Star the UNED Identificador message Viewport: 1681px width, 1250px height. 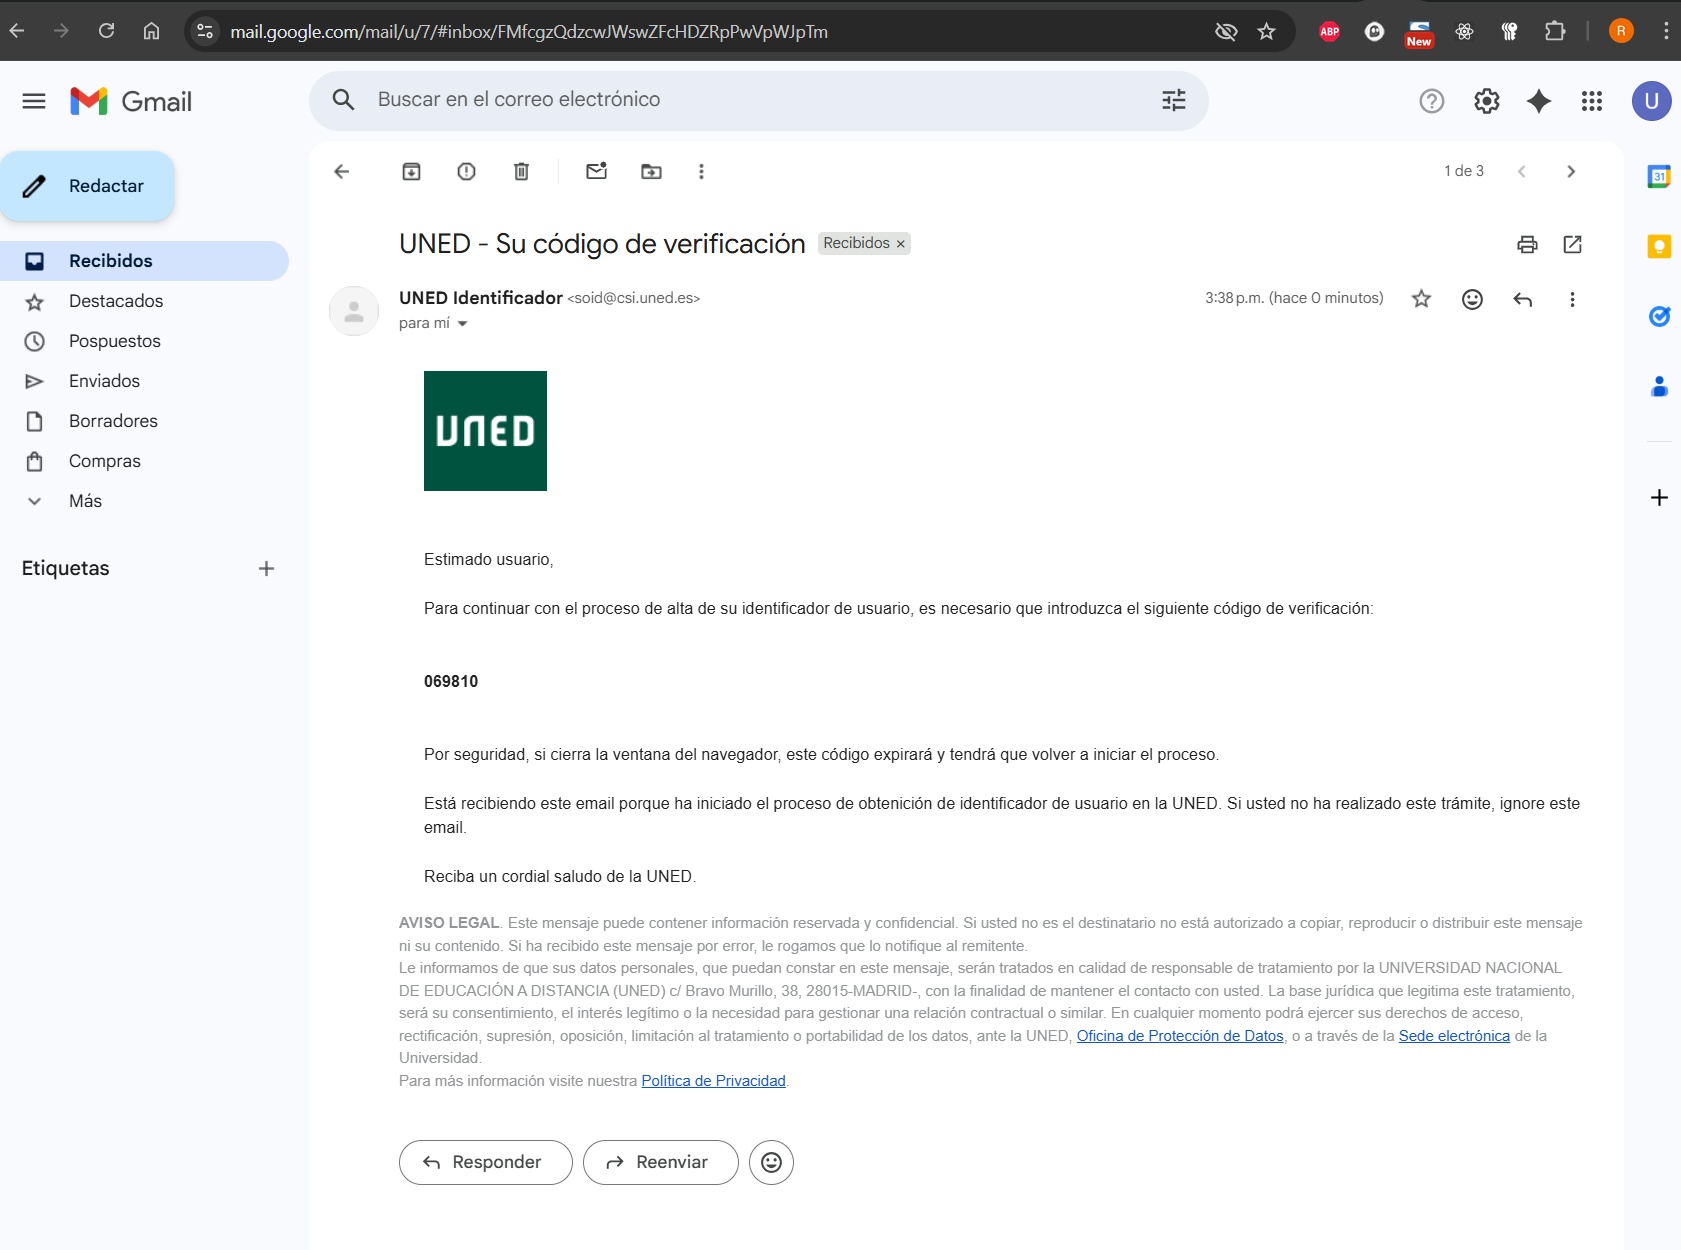pos(1421,299)
